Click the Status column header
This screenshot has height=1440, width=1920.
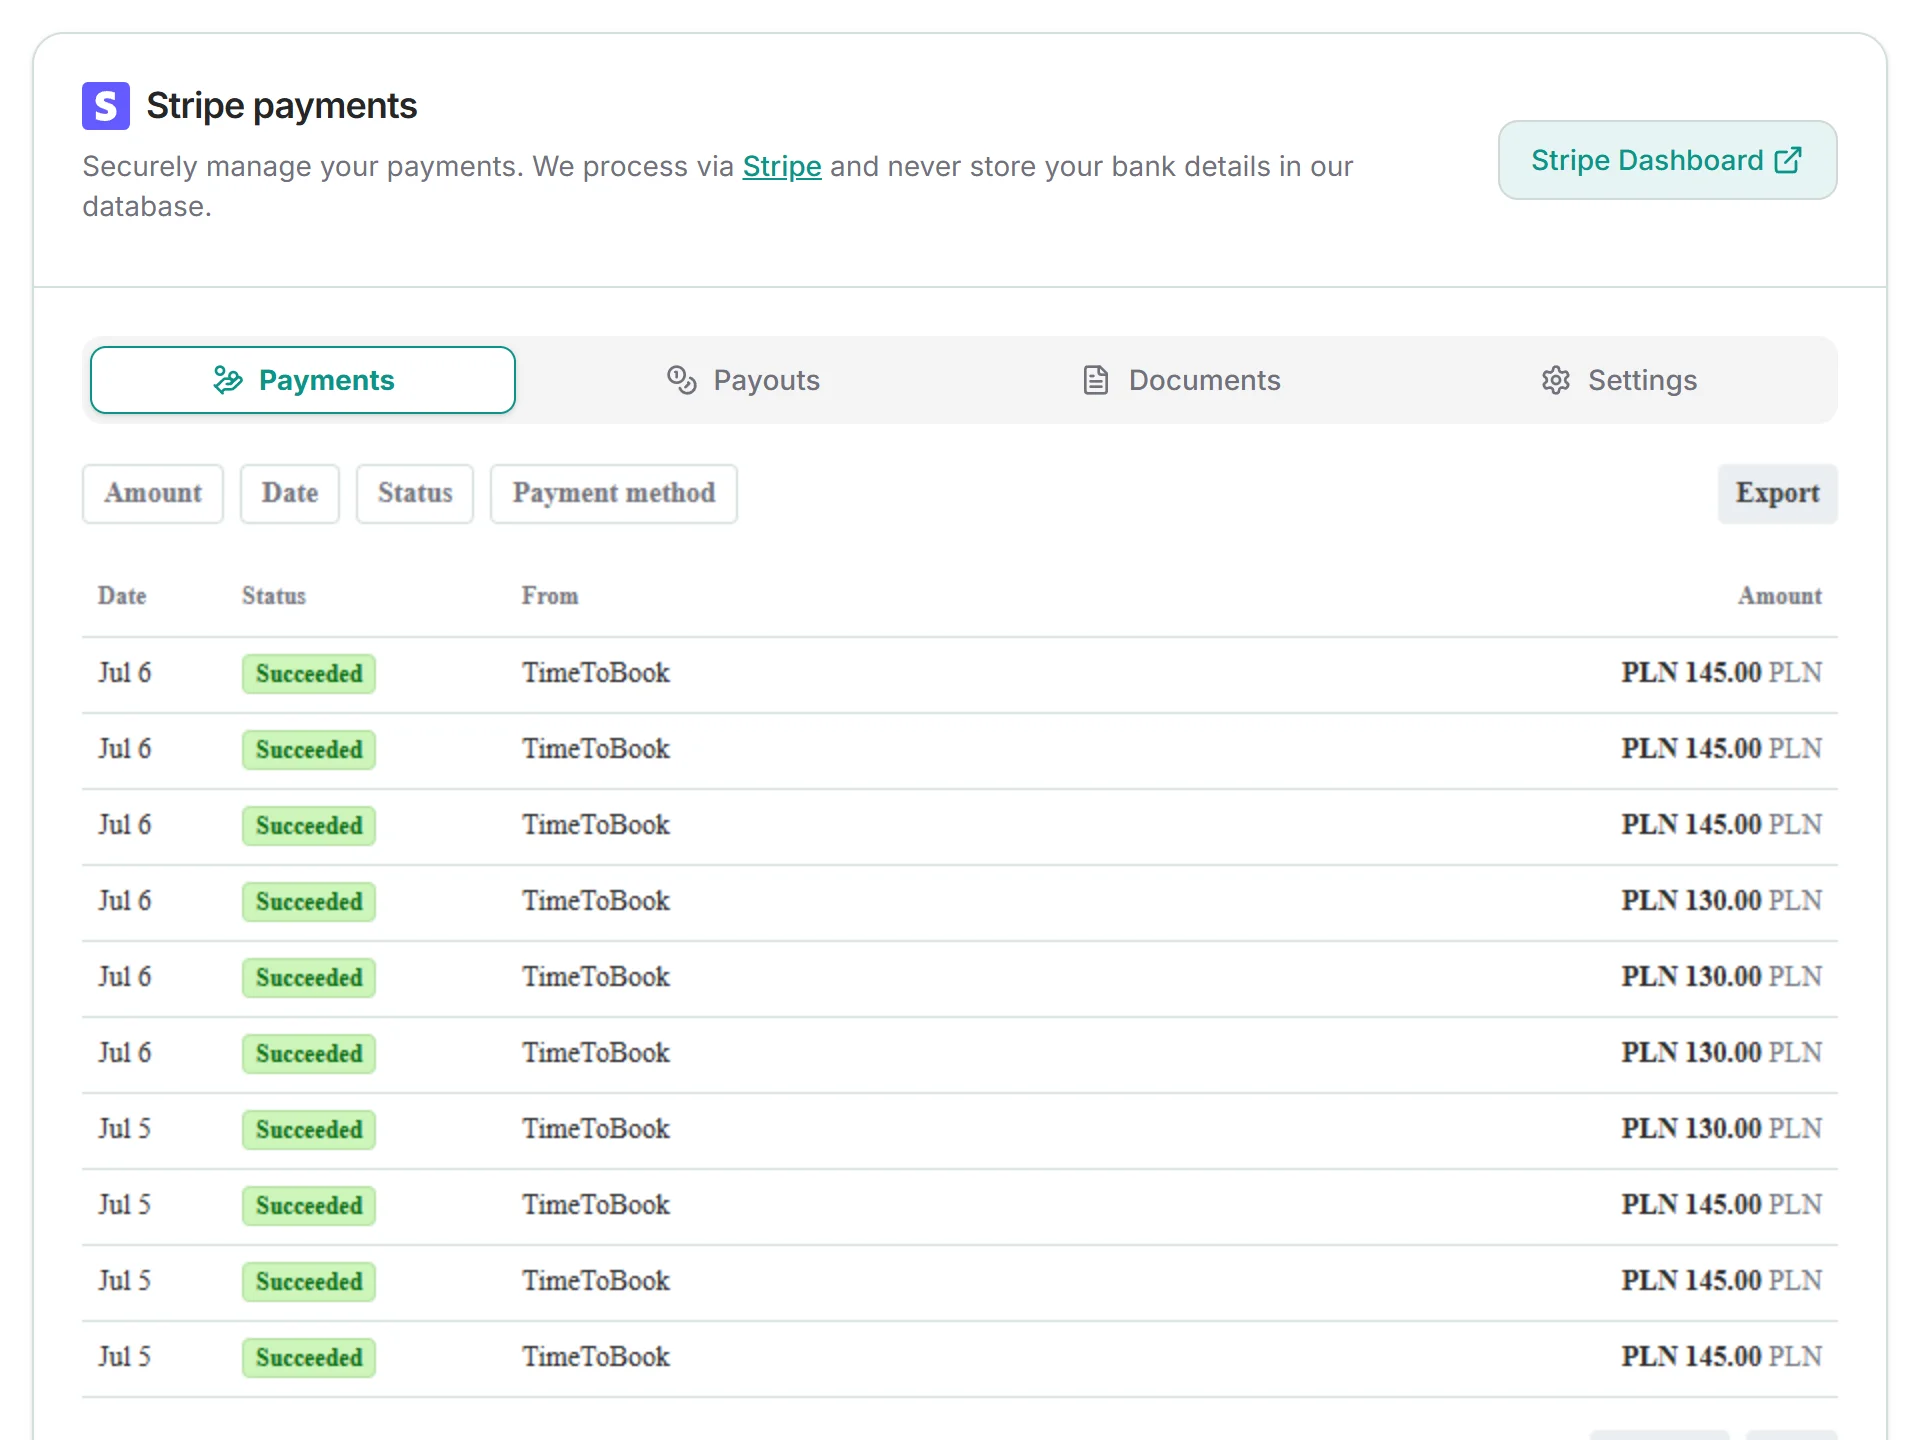pyautogui.click(x=274, y=596)
